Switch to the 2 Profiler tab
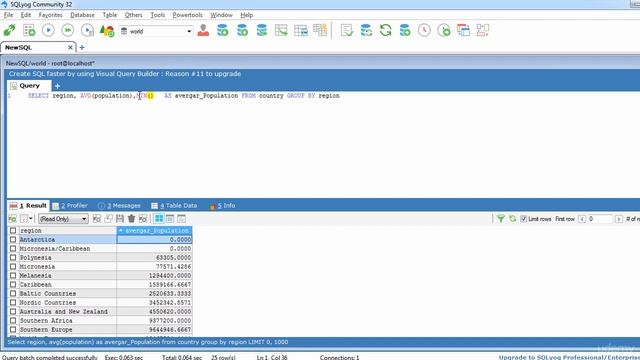This screenshot has width=640, height=360. tap(70, 206)
